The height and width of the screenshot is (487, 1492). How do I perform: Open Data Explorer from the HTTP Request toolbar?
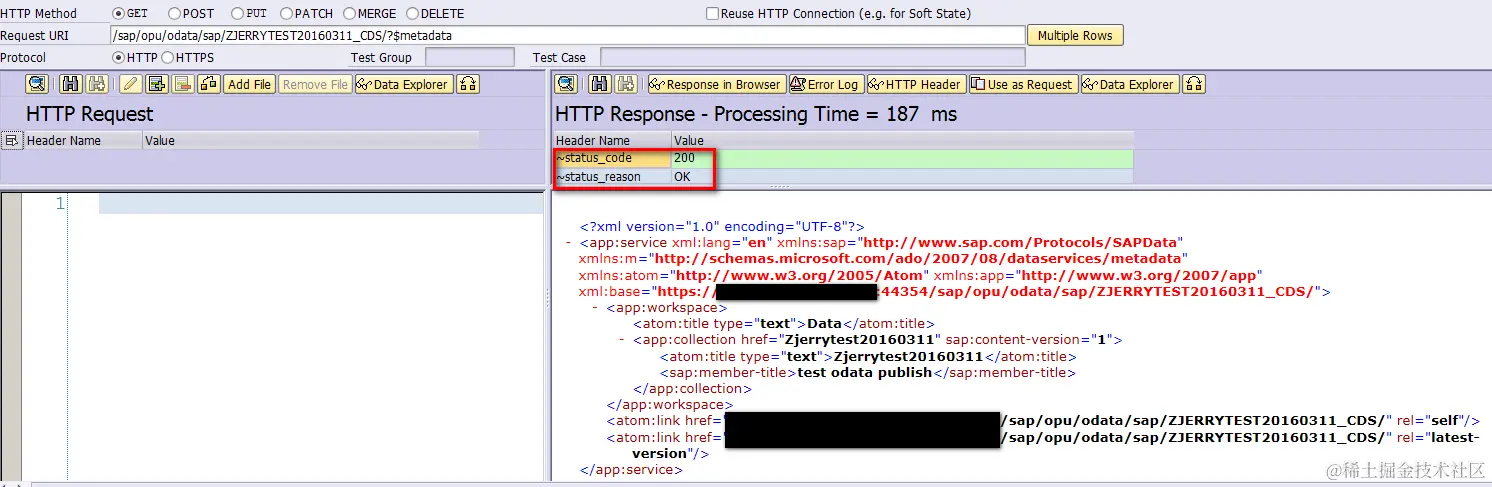[x=404, y=84]
